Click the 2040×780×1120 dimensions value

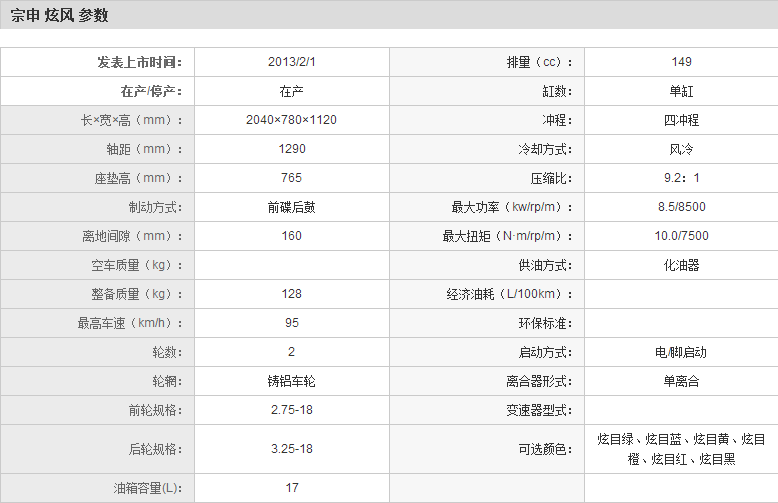292,120
